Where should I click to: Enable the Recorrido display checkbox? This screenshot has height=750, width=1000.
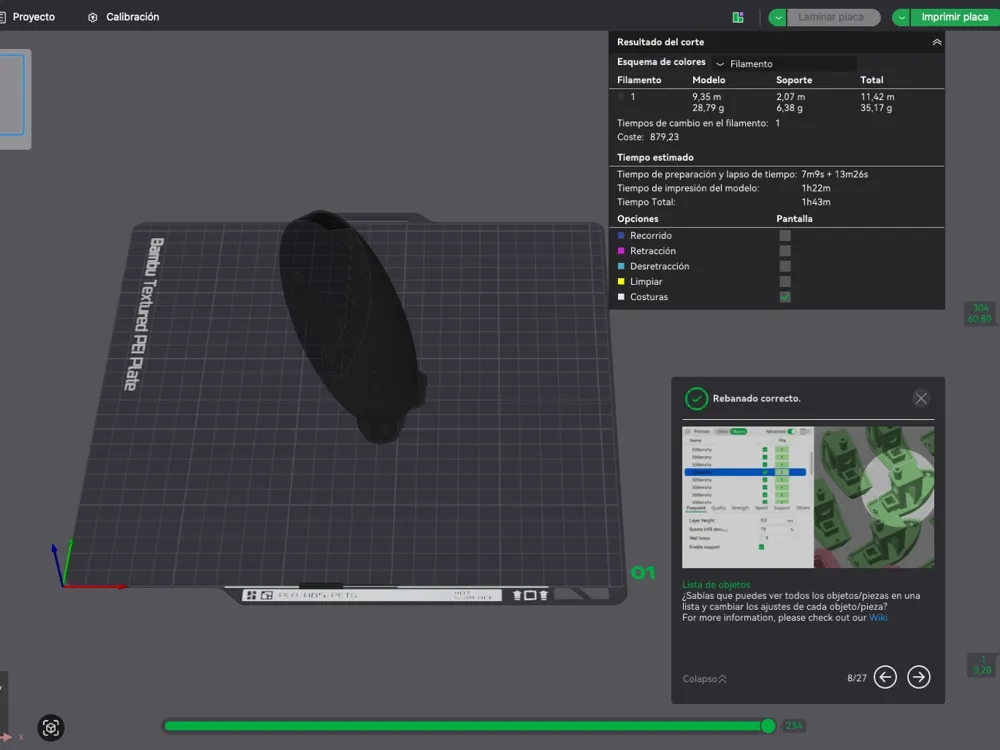click(785, 235)
